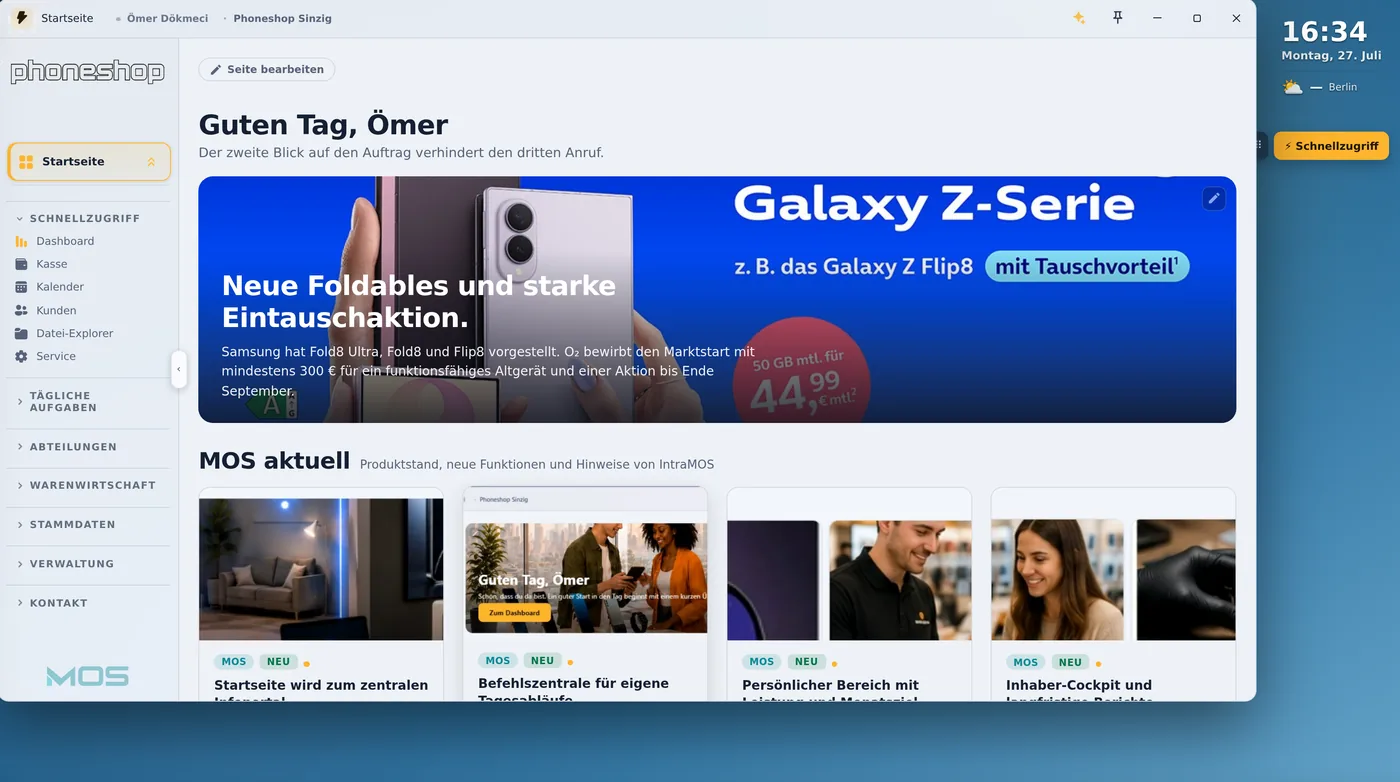Click the MOS logo at sidebar bottom
Image resolution: width=1400 pixels, height=782 pixels.
88,677
